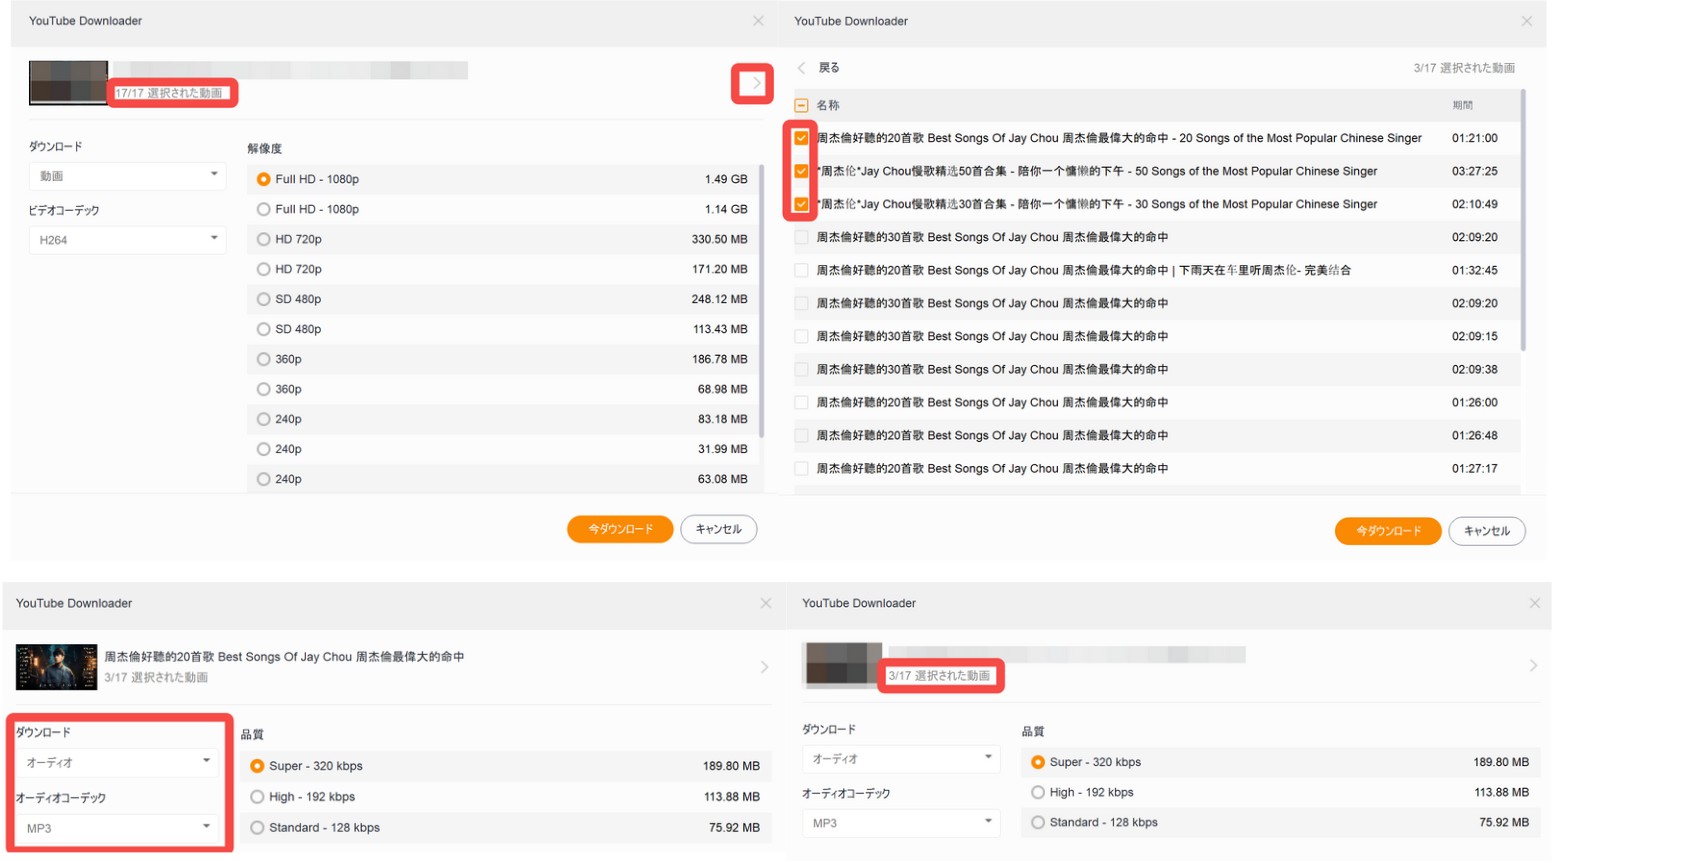Click キャンセル in the playlist window
Image resolution: width=1708 pixels, height=861 pixels.
click(x=1487, y=531)
